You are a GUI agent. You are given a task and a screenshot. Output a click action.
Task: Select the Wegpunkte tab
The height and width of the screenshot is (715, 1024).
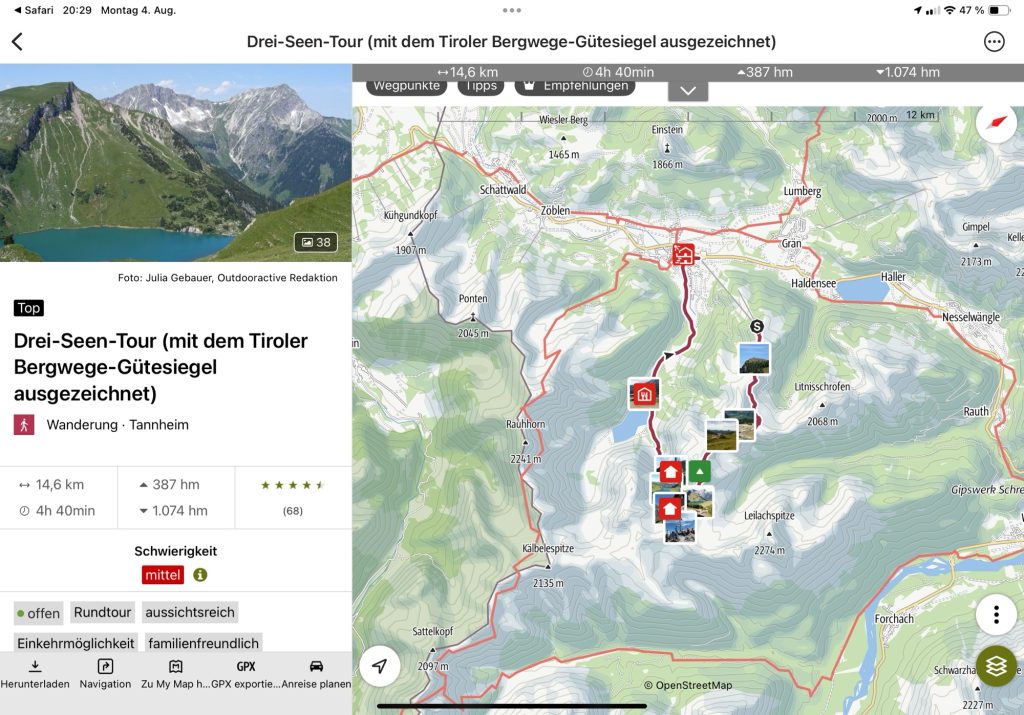[406, 86]
